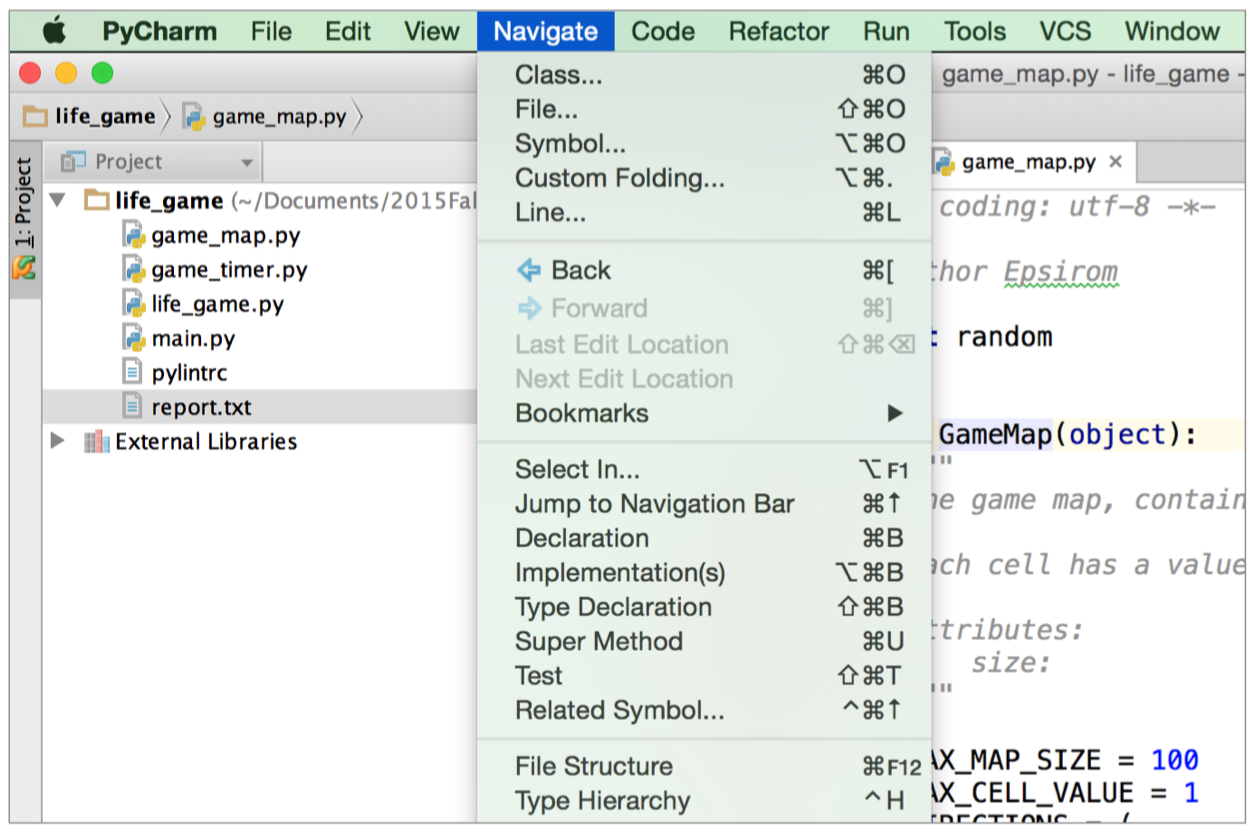Image resolution: width=1258 pixels, height=834 pixels.
Task: Click the Python icon on game_map.py editor tab
Action: (x=944, y=161)
